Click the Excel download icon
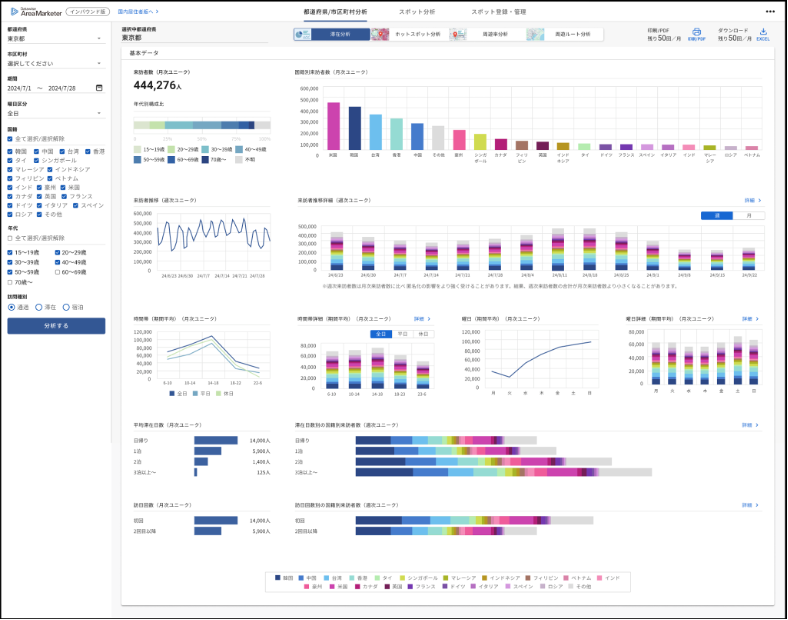Screen dimensions: 788x620 pyautogui.click(x=763, y=32)
